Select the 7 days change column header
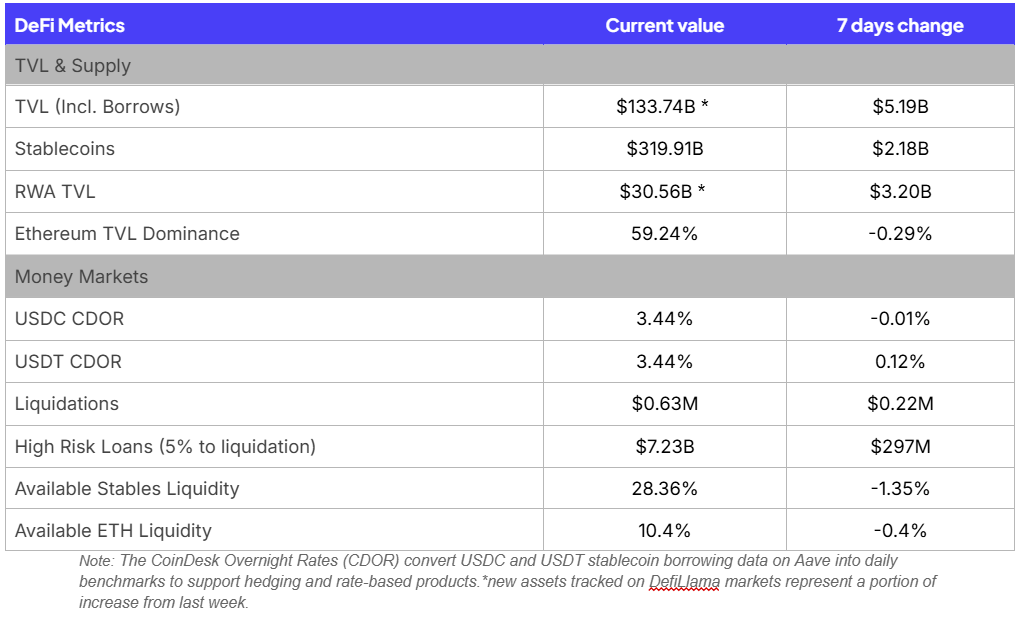Viewport: 1022px width, 625px height. (900, 25)
